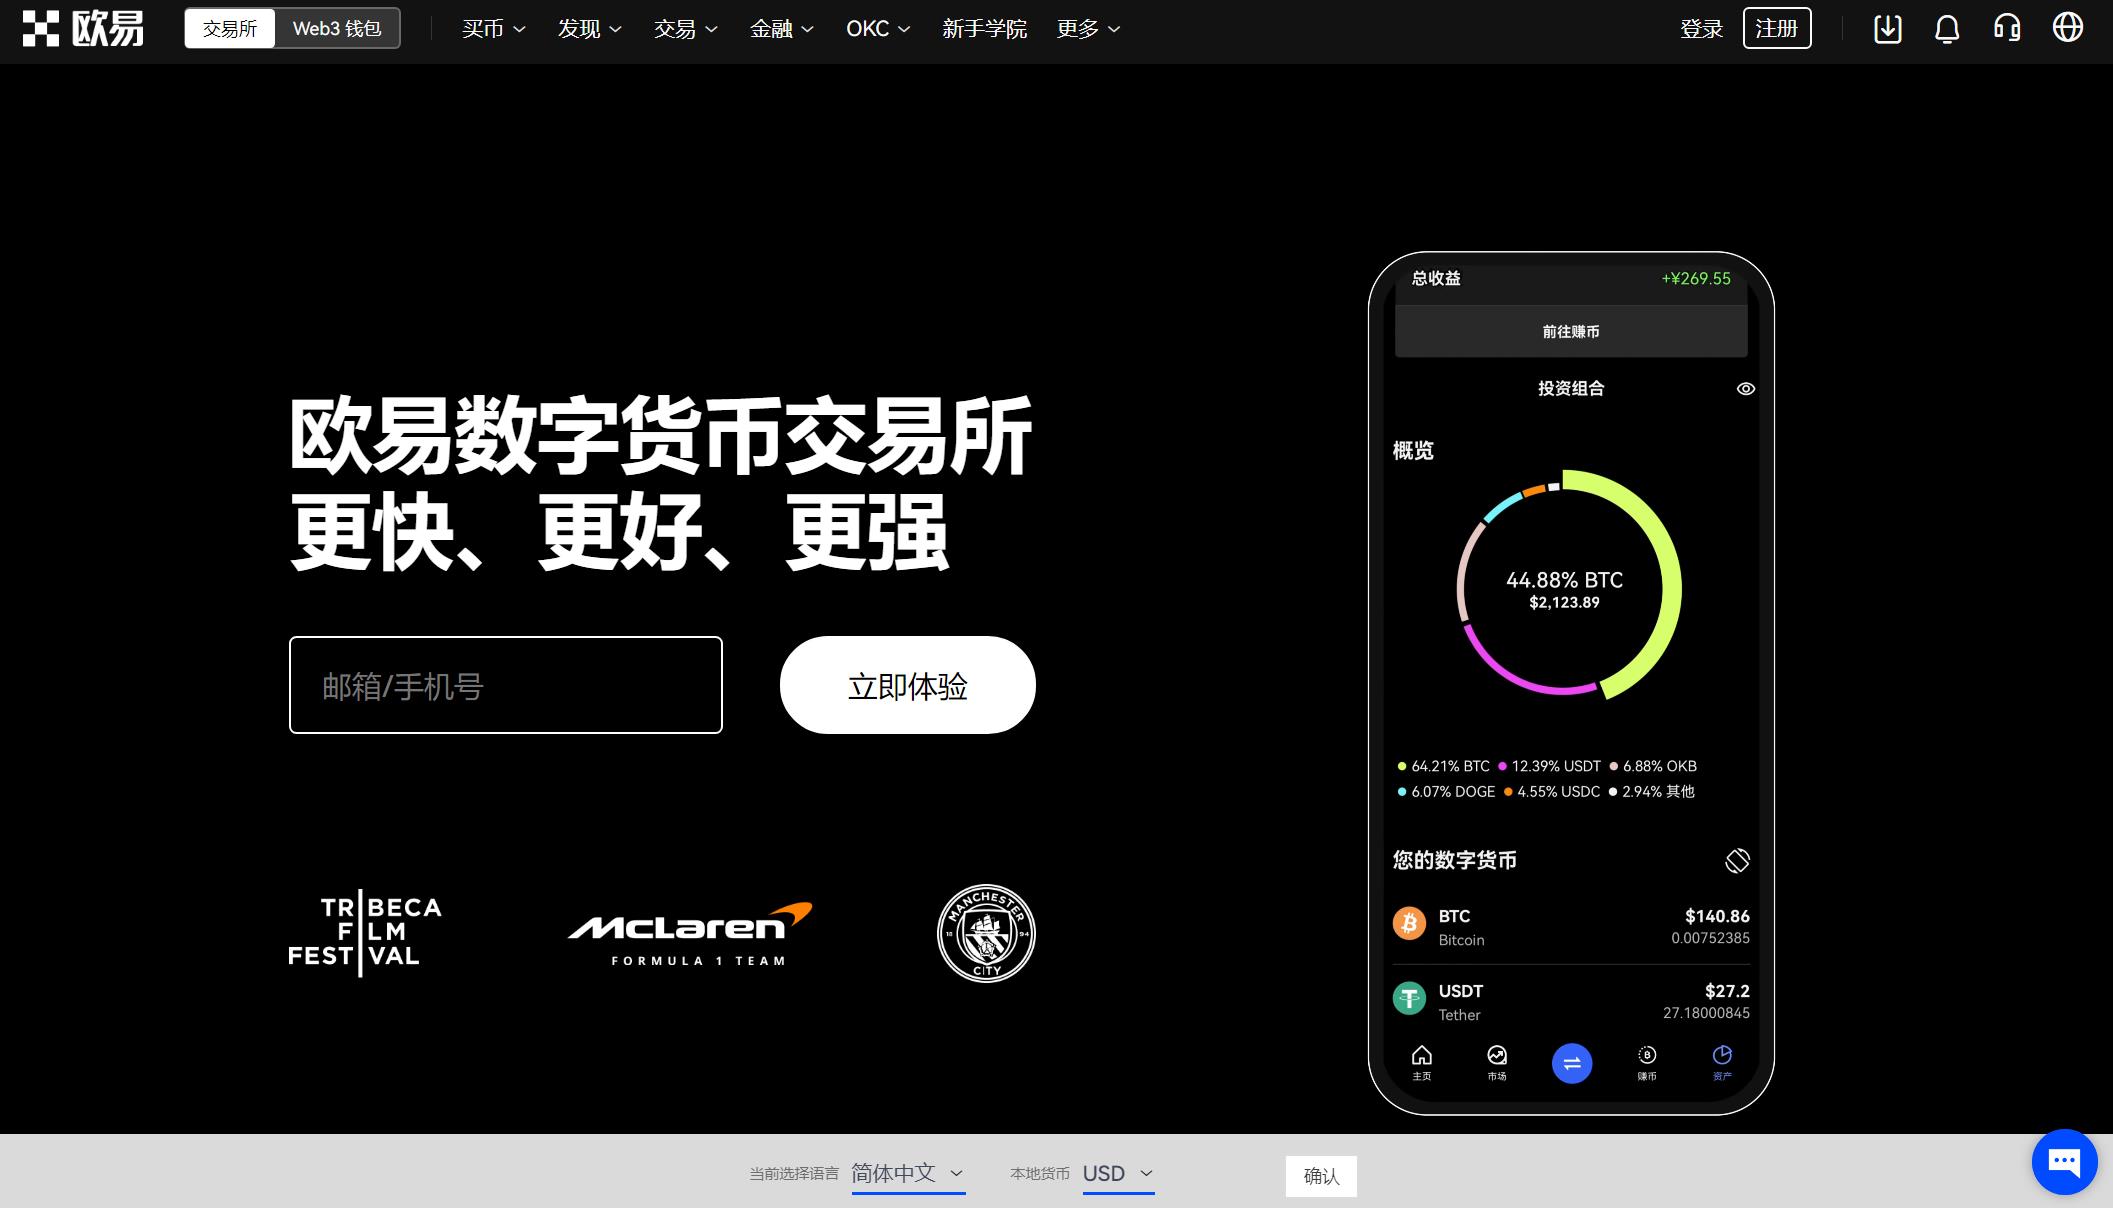Toggle portfolio visibility eye icon
Viewport: 2113px width, 1208px height.
(x=1746, y=388)
